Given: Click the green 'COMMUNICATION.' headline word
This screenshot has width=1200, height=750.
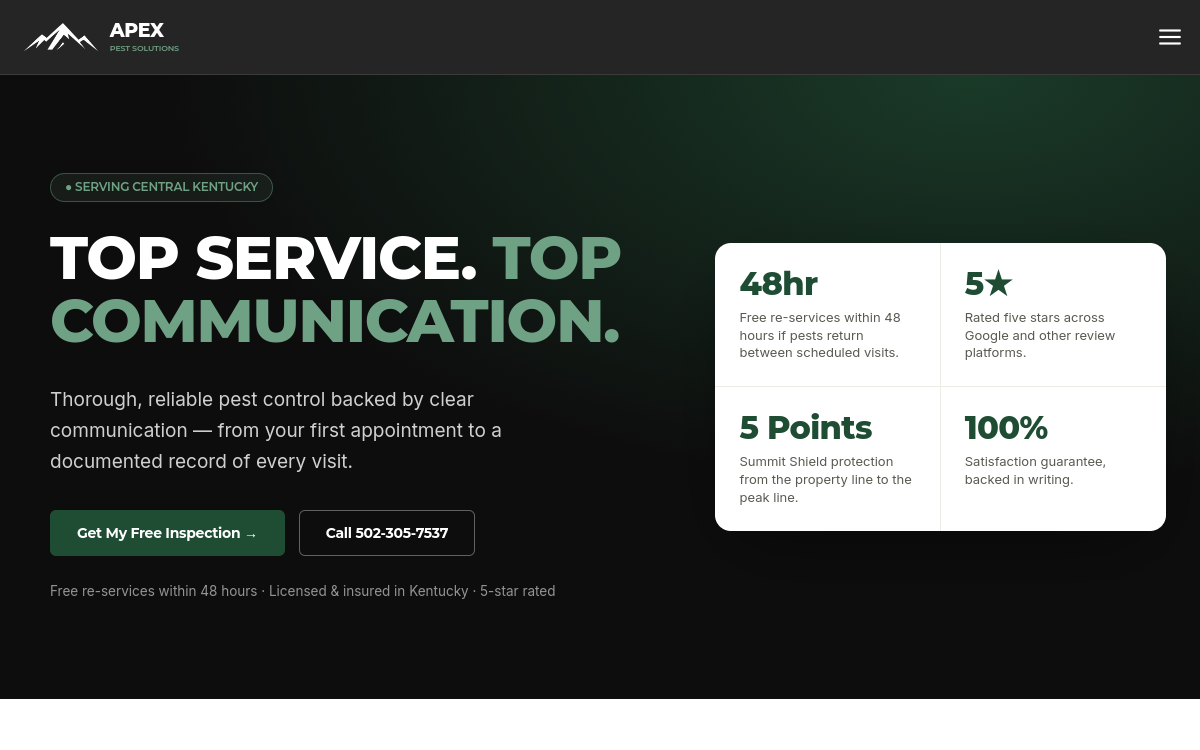Looking at the screenshot, I should [335, 321].
